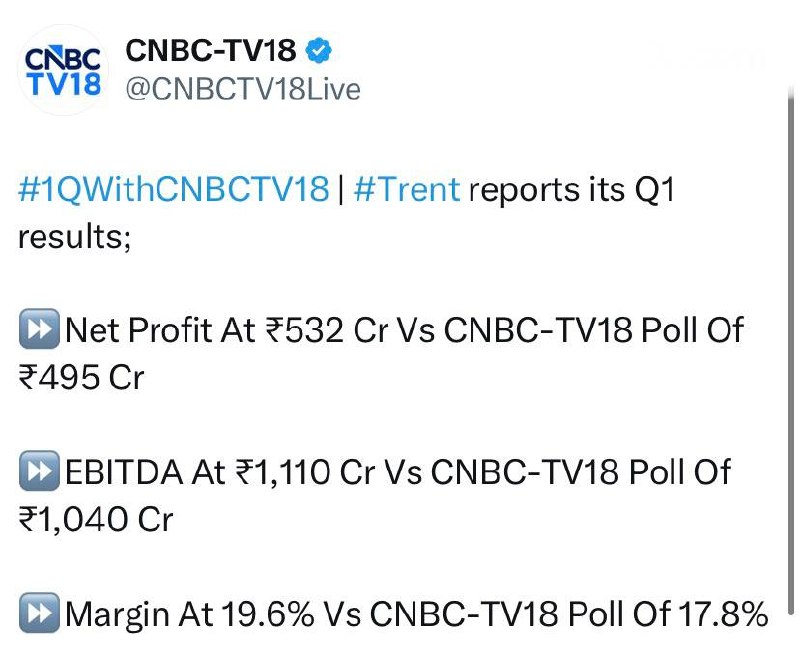Open CNBC-TV18 display name
The width and height of the screenshot is (800, 656).
(211, 51)
